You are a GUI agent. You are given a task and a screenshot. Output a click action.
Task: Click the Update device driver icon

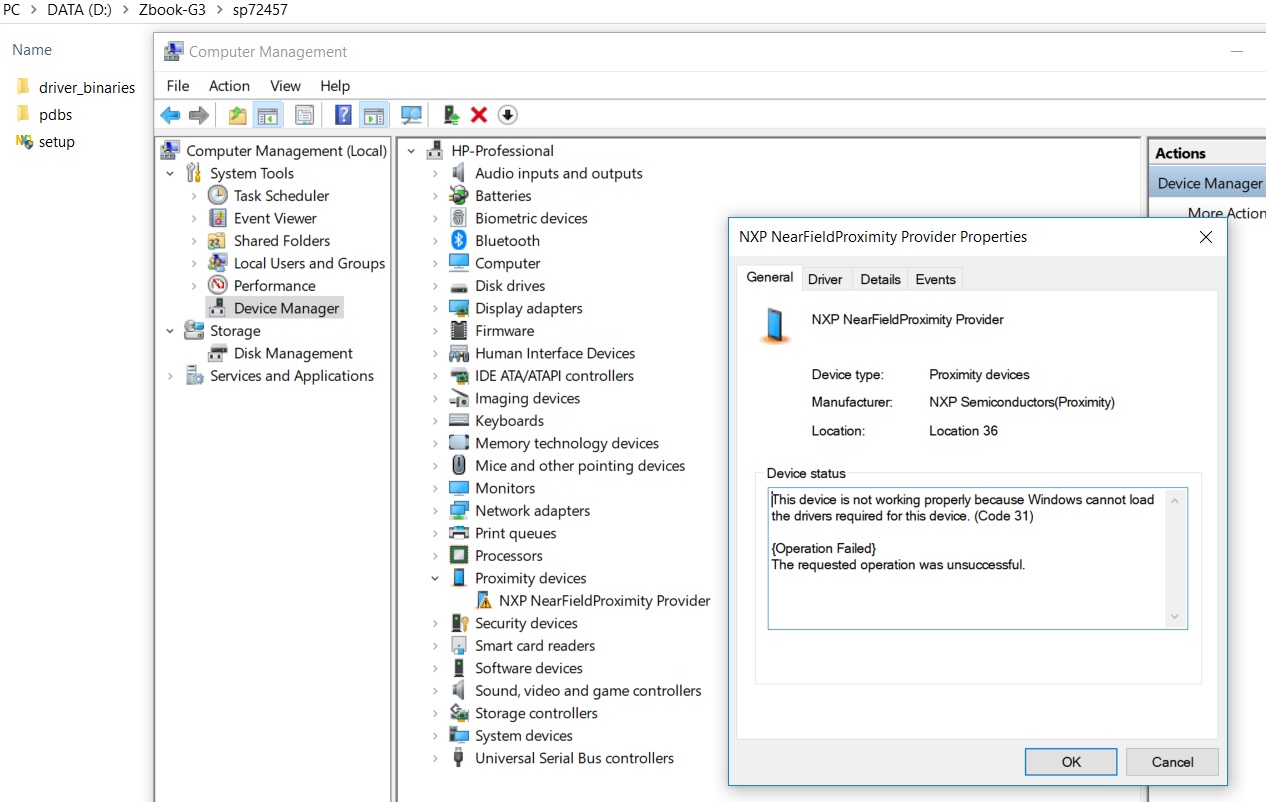(x=451, y=115)
